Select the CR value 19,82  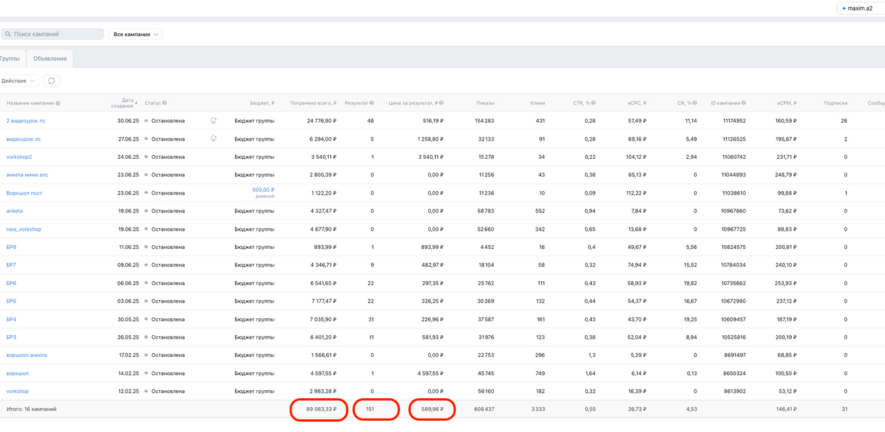tap(690, 283)
